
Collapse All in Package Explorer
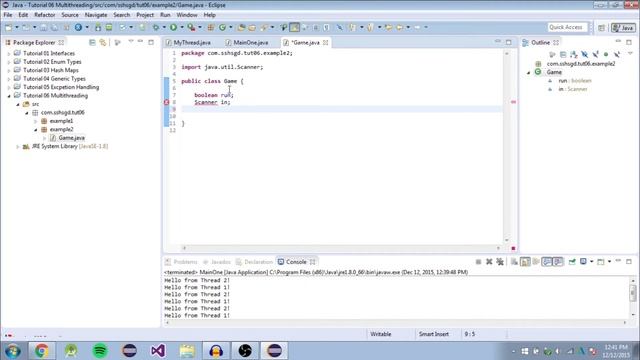tap(92, 42)
